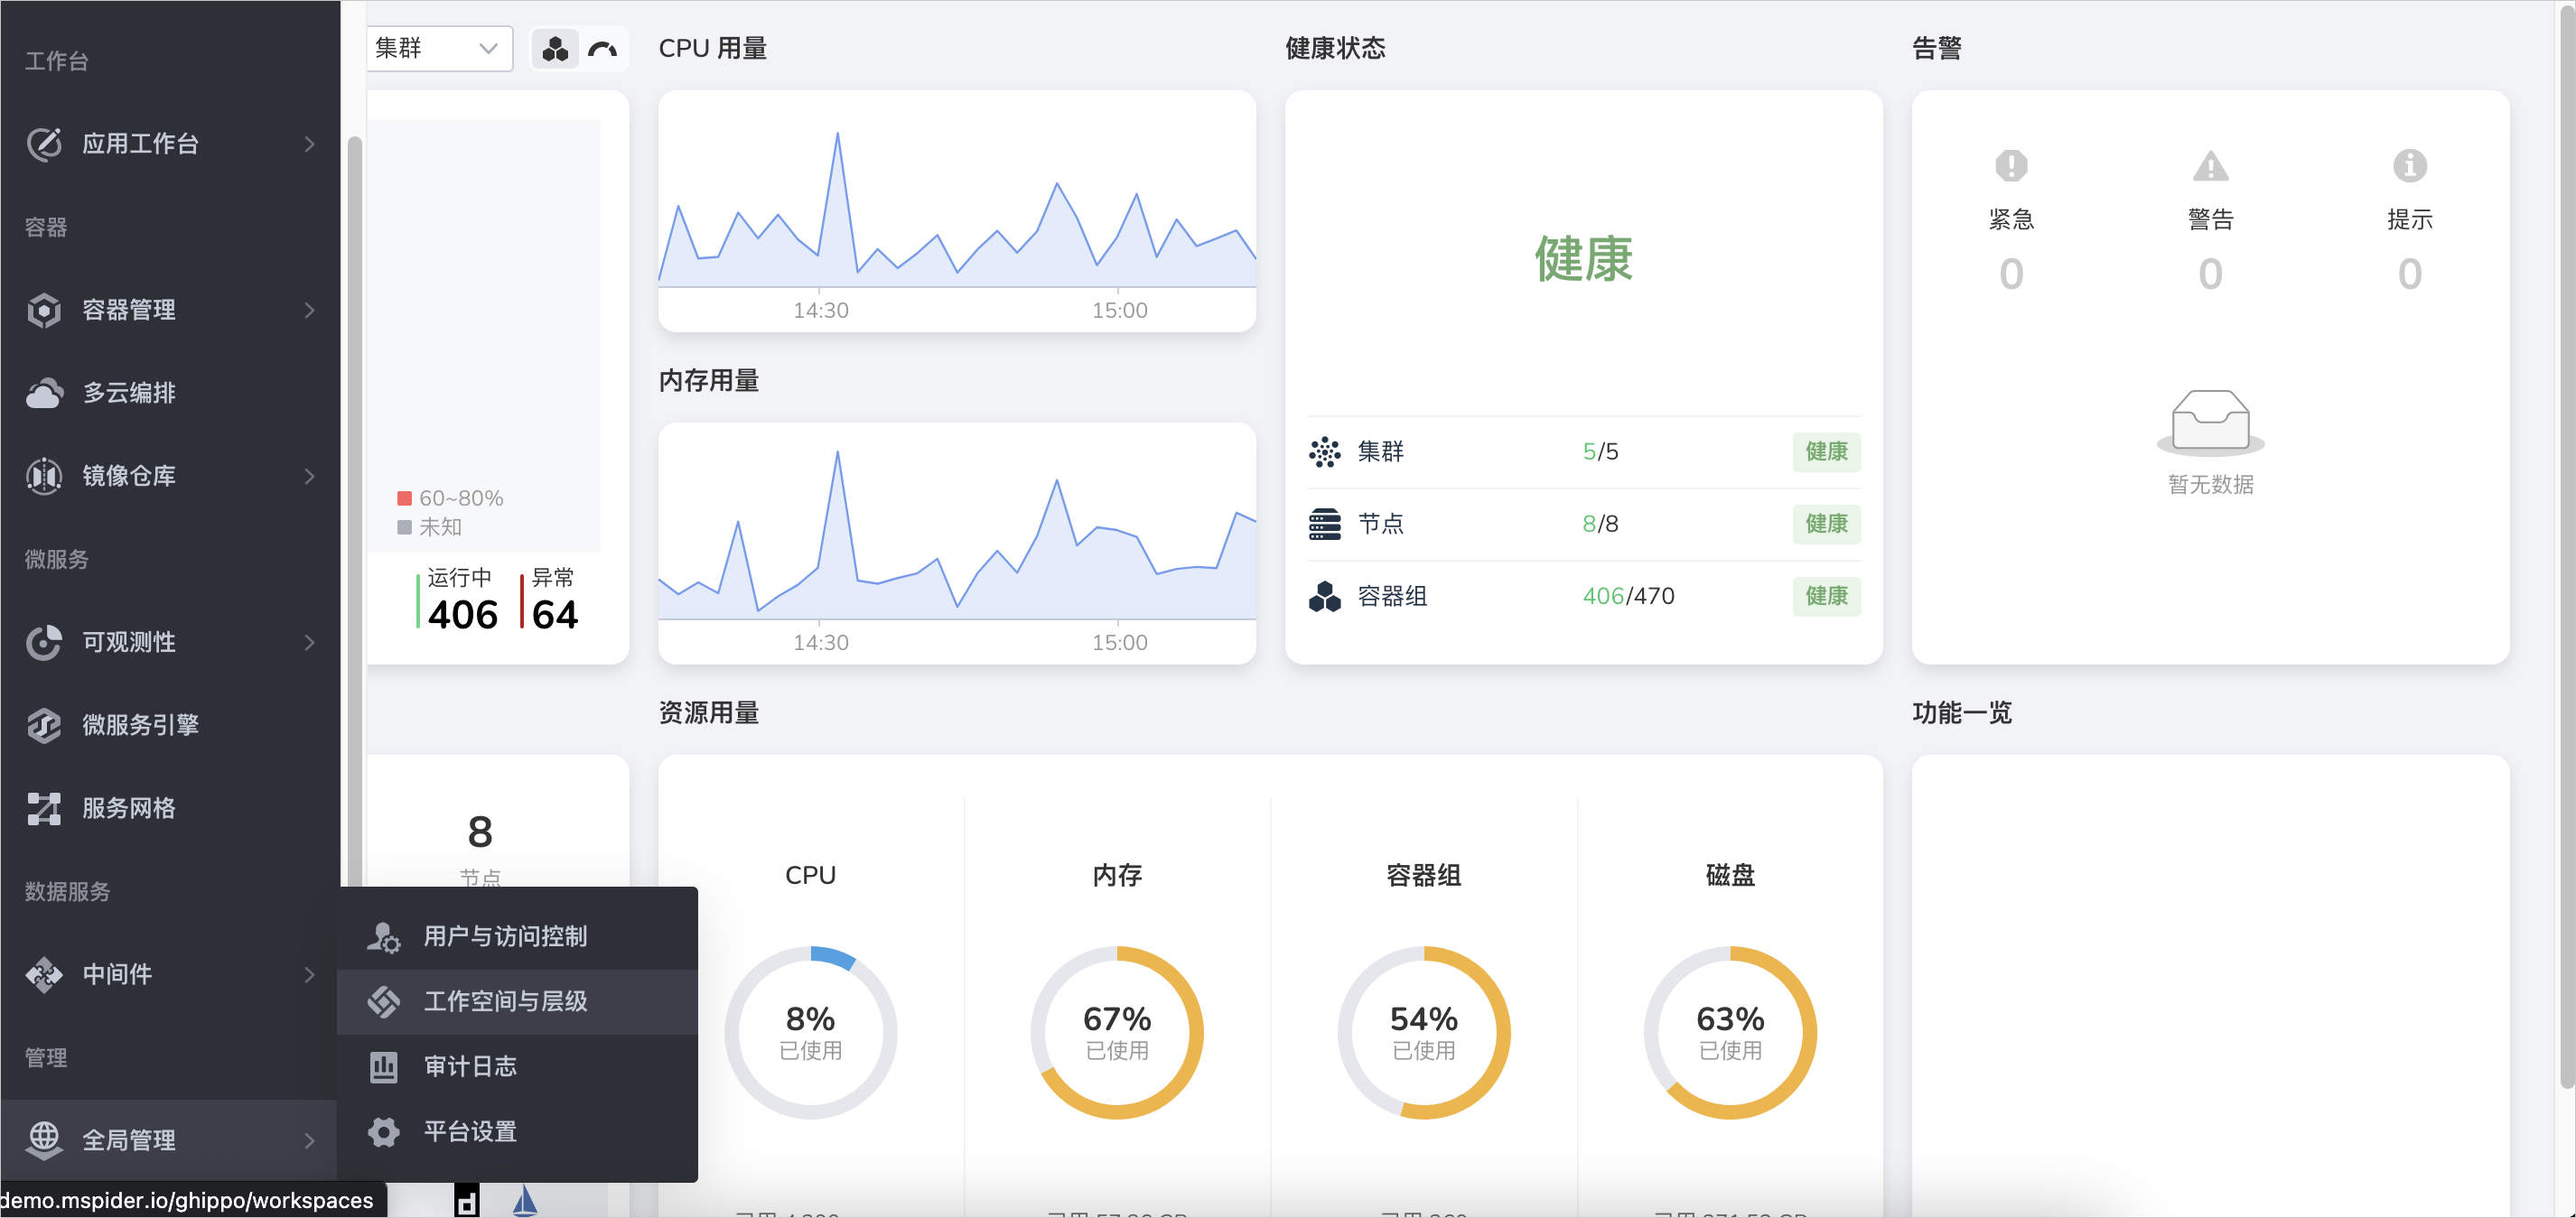Click the 全局管理 globe icon
Image resolution: width=2576 pixels, height=1218 pixels.
coord(44,1140)
